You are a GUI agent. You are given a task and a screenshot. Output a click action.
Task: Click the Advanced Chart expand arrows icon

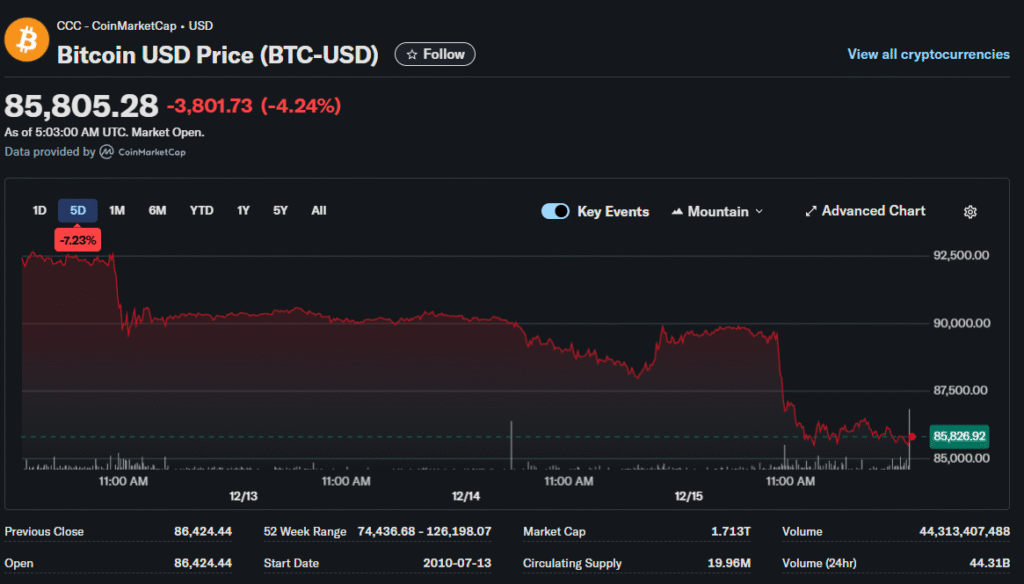pos(810,211)
